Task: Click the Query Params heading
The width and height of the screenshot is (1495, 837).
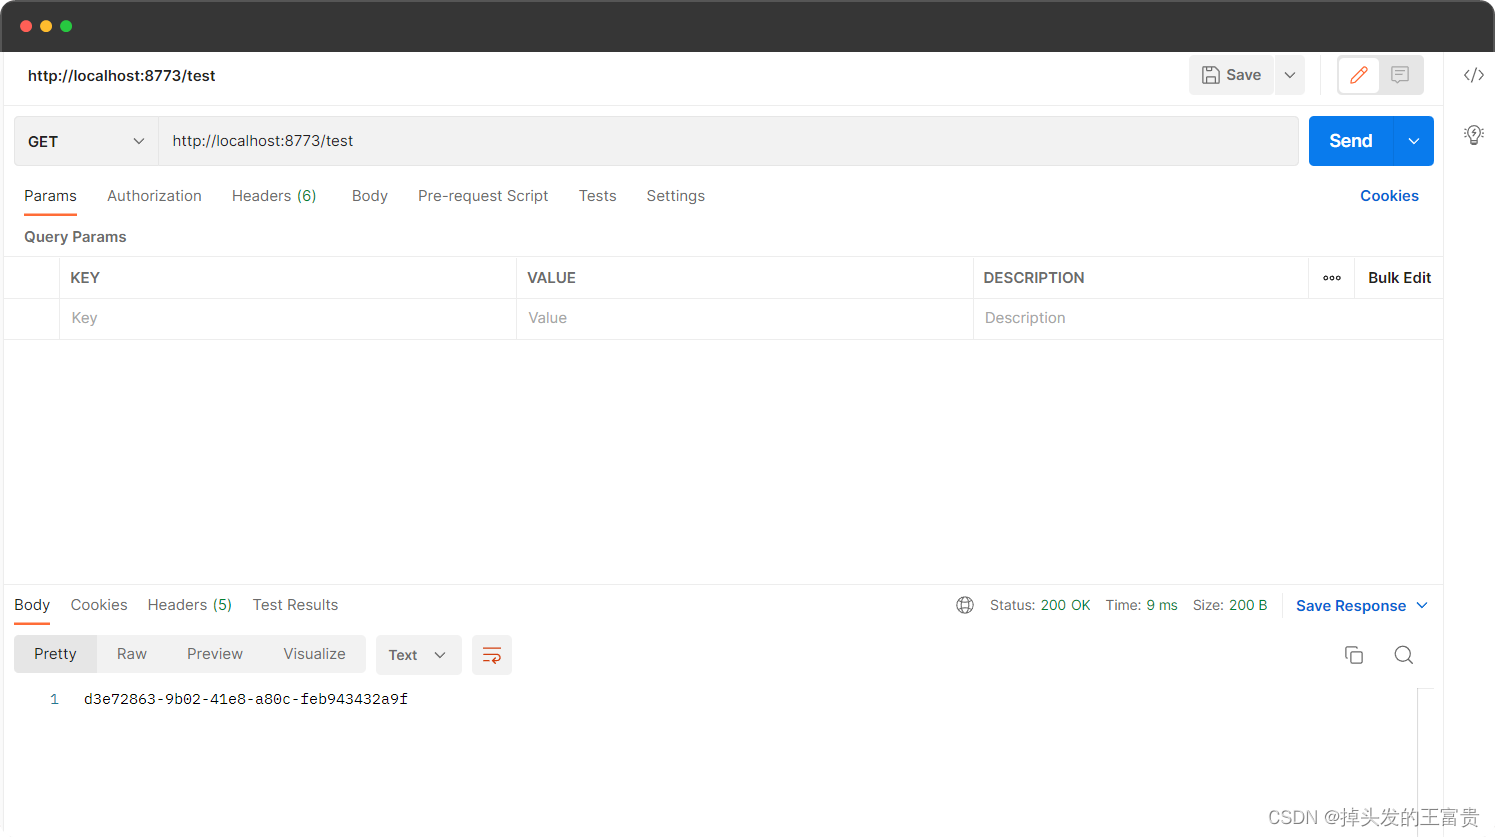Action: (75, 237)
